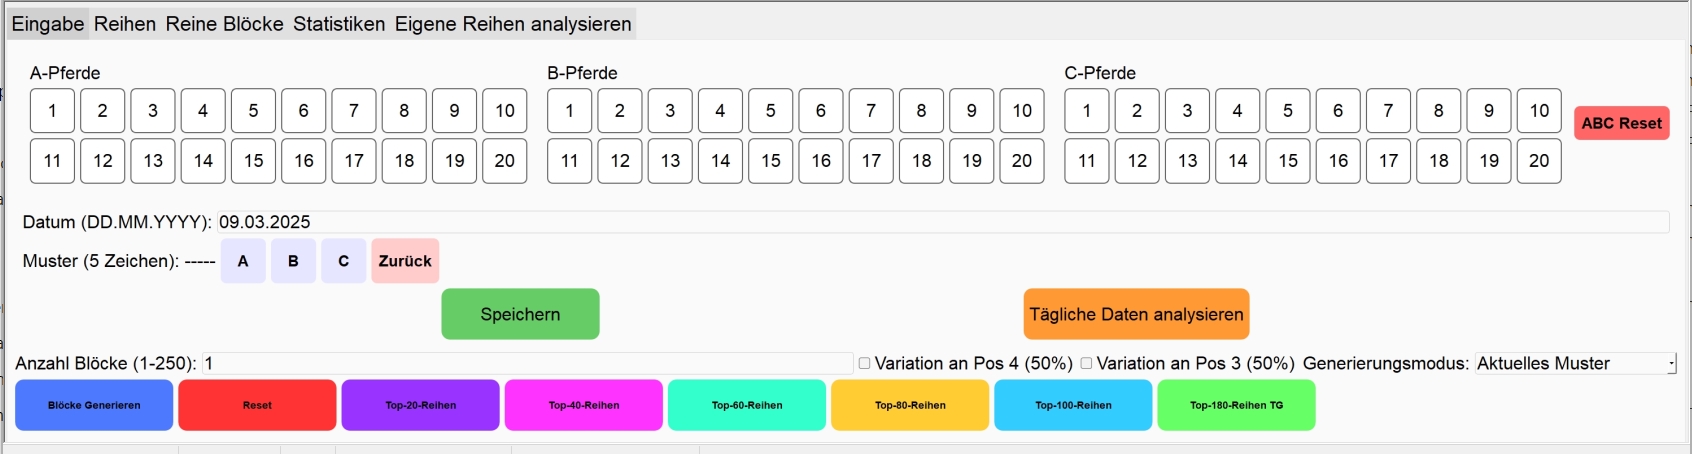Click the Datum date input field
This screenshot has height=454, width=1692.
tap(943, 222)
